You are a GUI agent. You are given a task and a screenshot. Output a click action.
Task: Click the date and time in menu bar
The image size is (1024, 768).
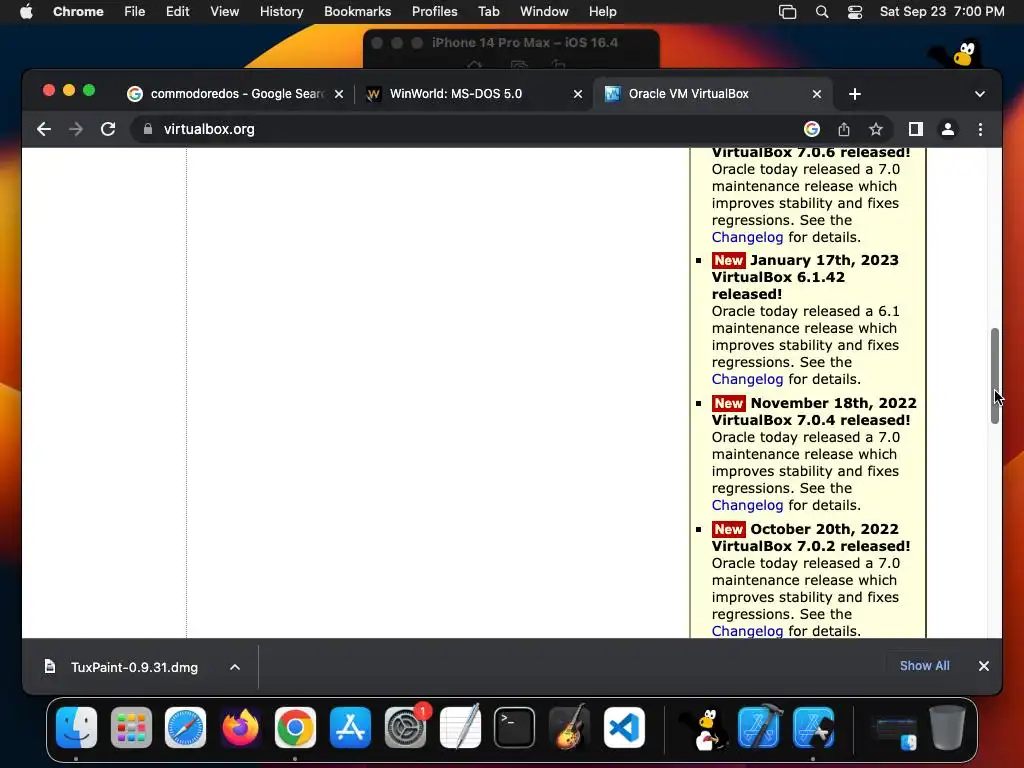pyautogui.click(x=942, y=12)
